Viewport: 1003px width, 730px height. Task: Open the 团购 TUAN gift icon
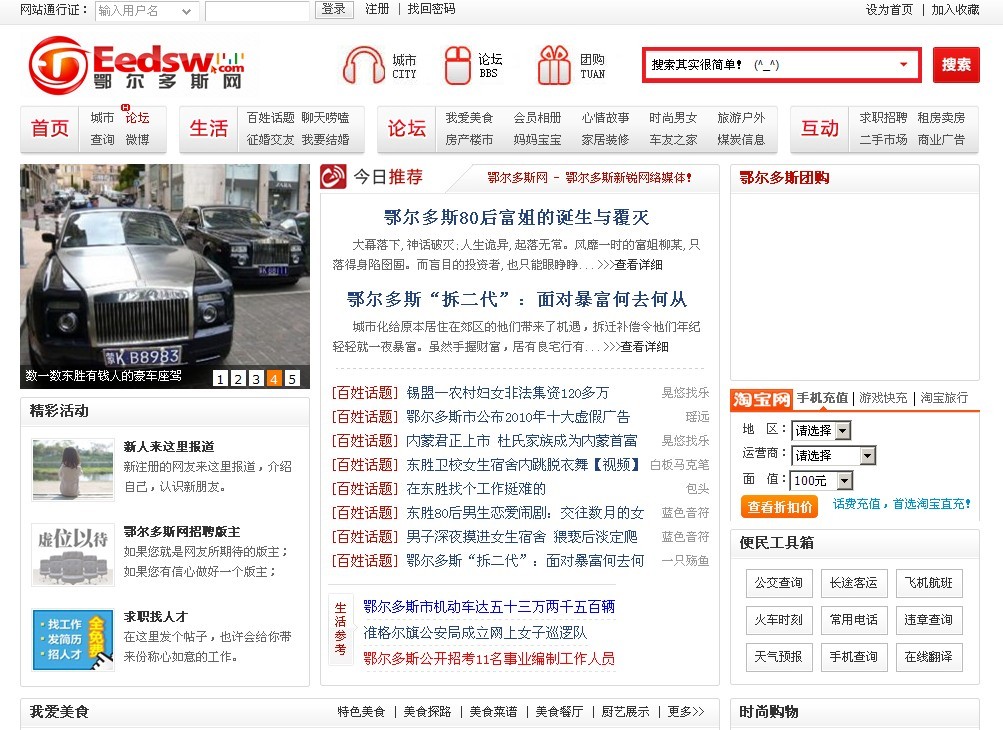[554, 65]
